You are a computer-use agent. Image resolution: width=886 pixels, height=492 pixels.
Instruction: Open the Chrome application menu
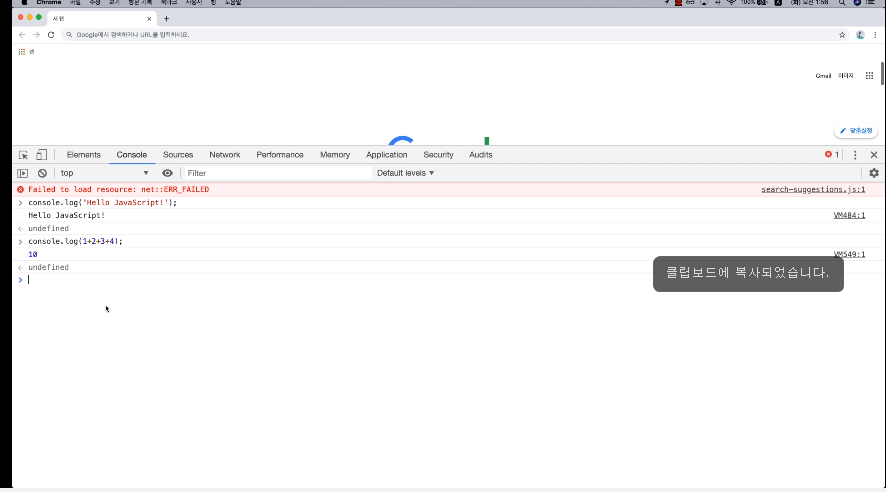[49, 3]
